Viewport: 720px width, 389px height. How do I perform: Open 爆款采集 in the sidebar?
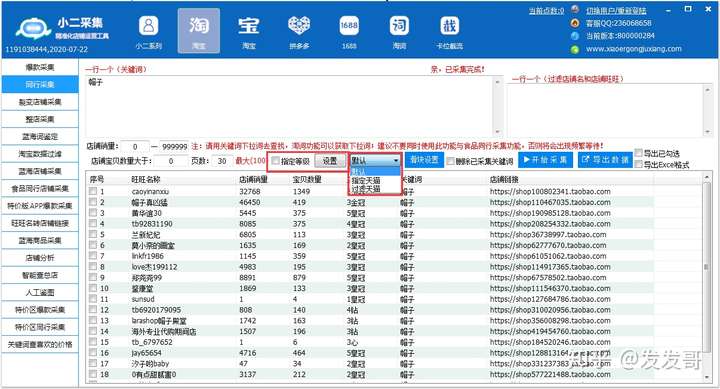[x=40, y=67]
